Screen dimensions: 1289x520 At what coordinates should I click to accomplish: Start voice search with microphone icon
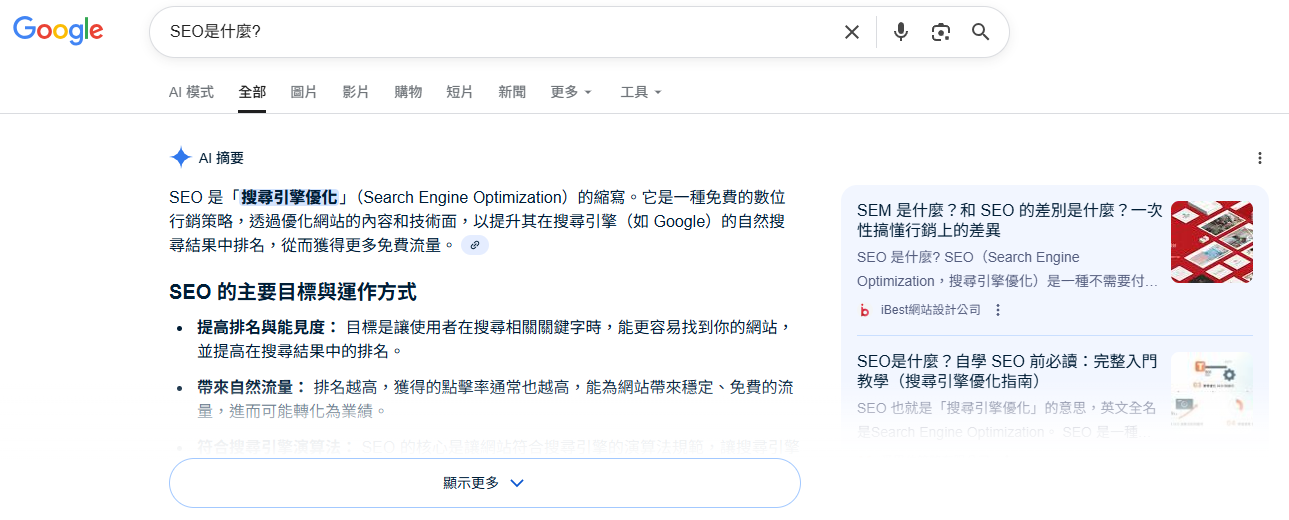click(x=901, y=32)
